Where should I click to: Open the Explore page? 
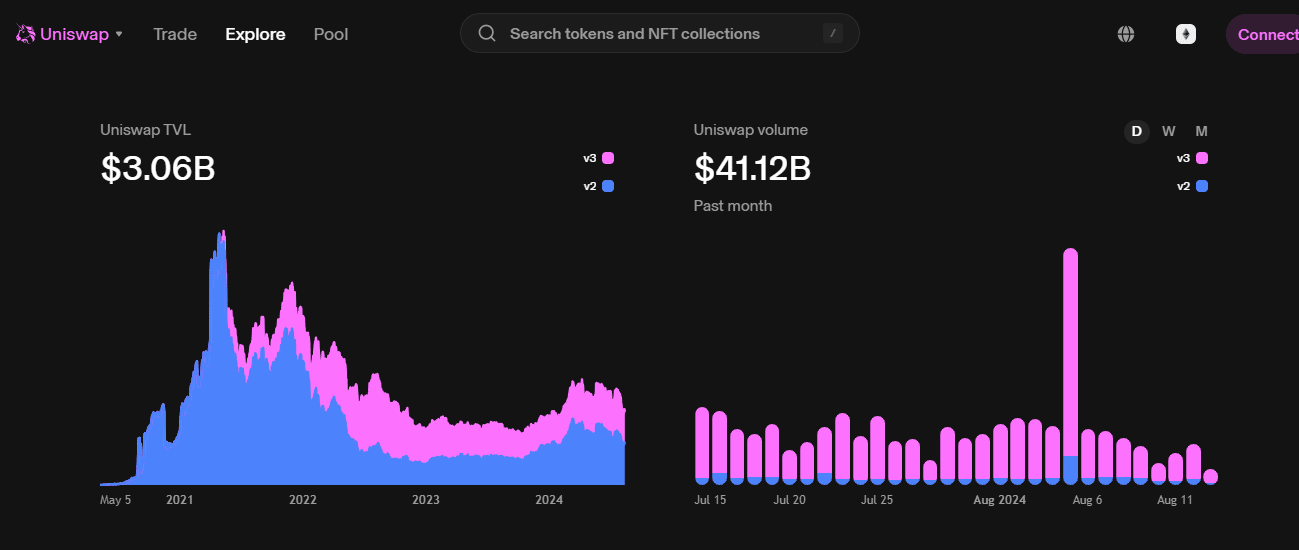(255, 34)
